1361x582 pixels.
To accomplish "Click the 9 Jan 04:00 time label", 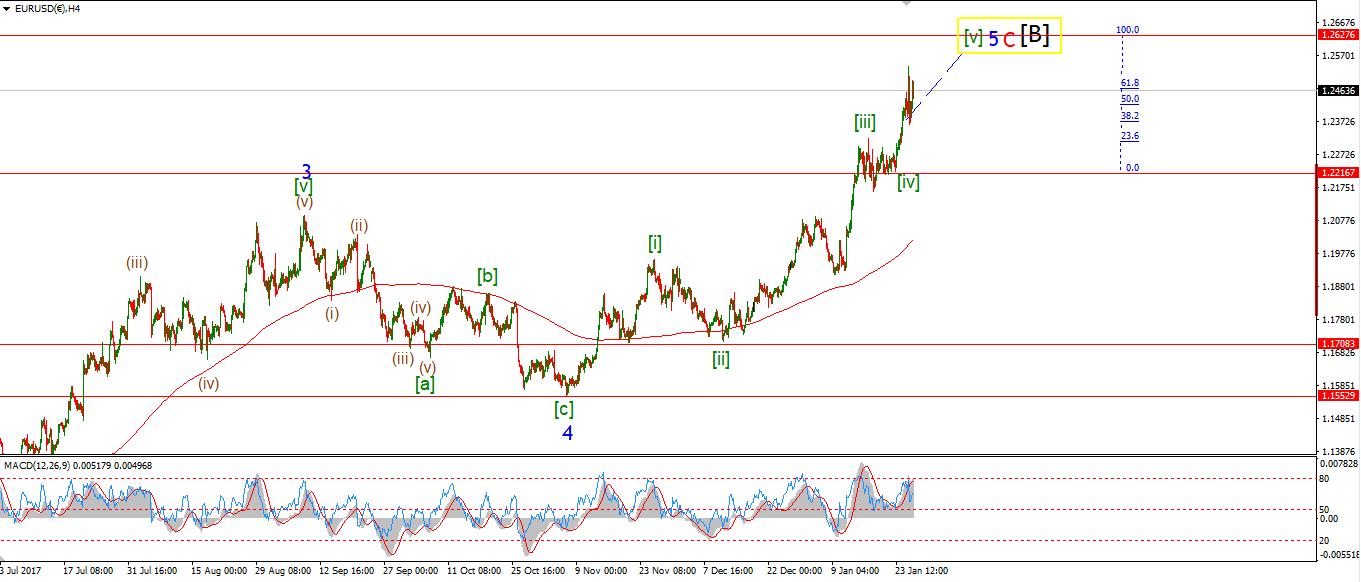I will 857,570.
